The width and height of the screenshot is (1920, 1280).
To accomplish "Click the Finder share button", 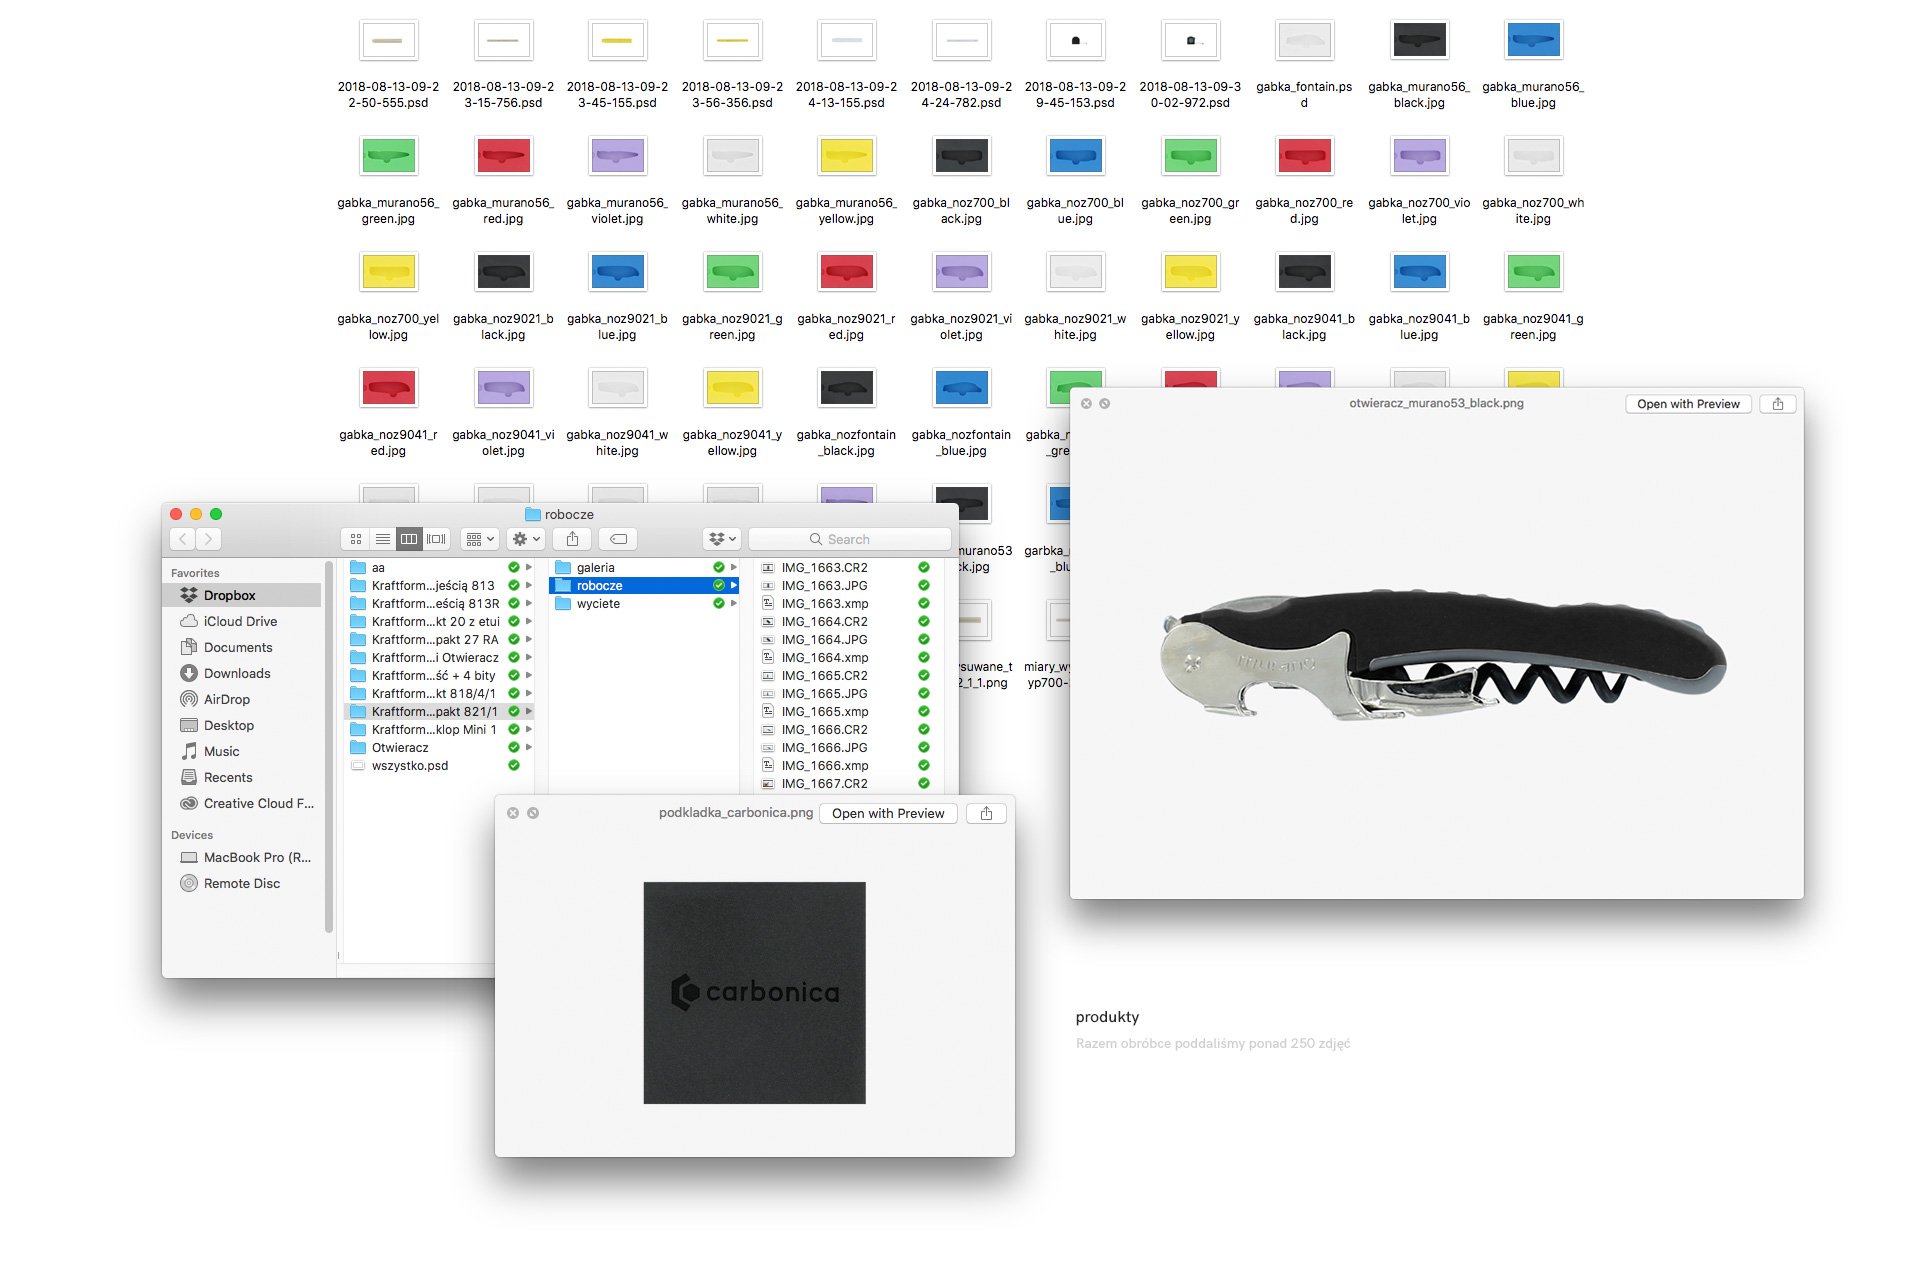I will coord(572,539).
